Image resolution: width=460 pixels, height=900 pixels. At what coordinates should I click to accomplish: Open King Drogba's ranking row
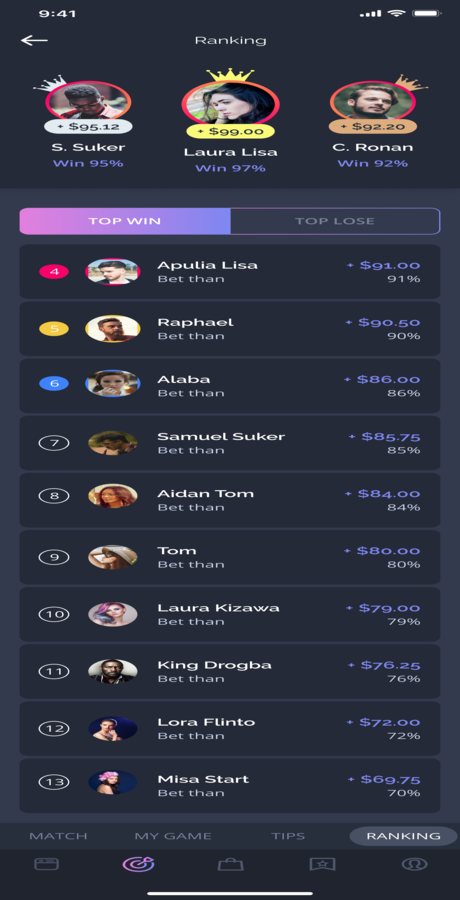(x=230, y=671)
